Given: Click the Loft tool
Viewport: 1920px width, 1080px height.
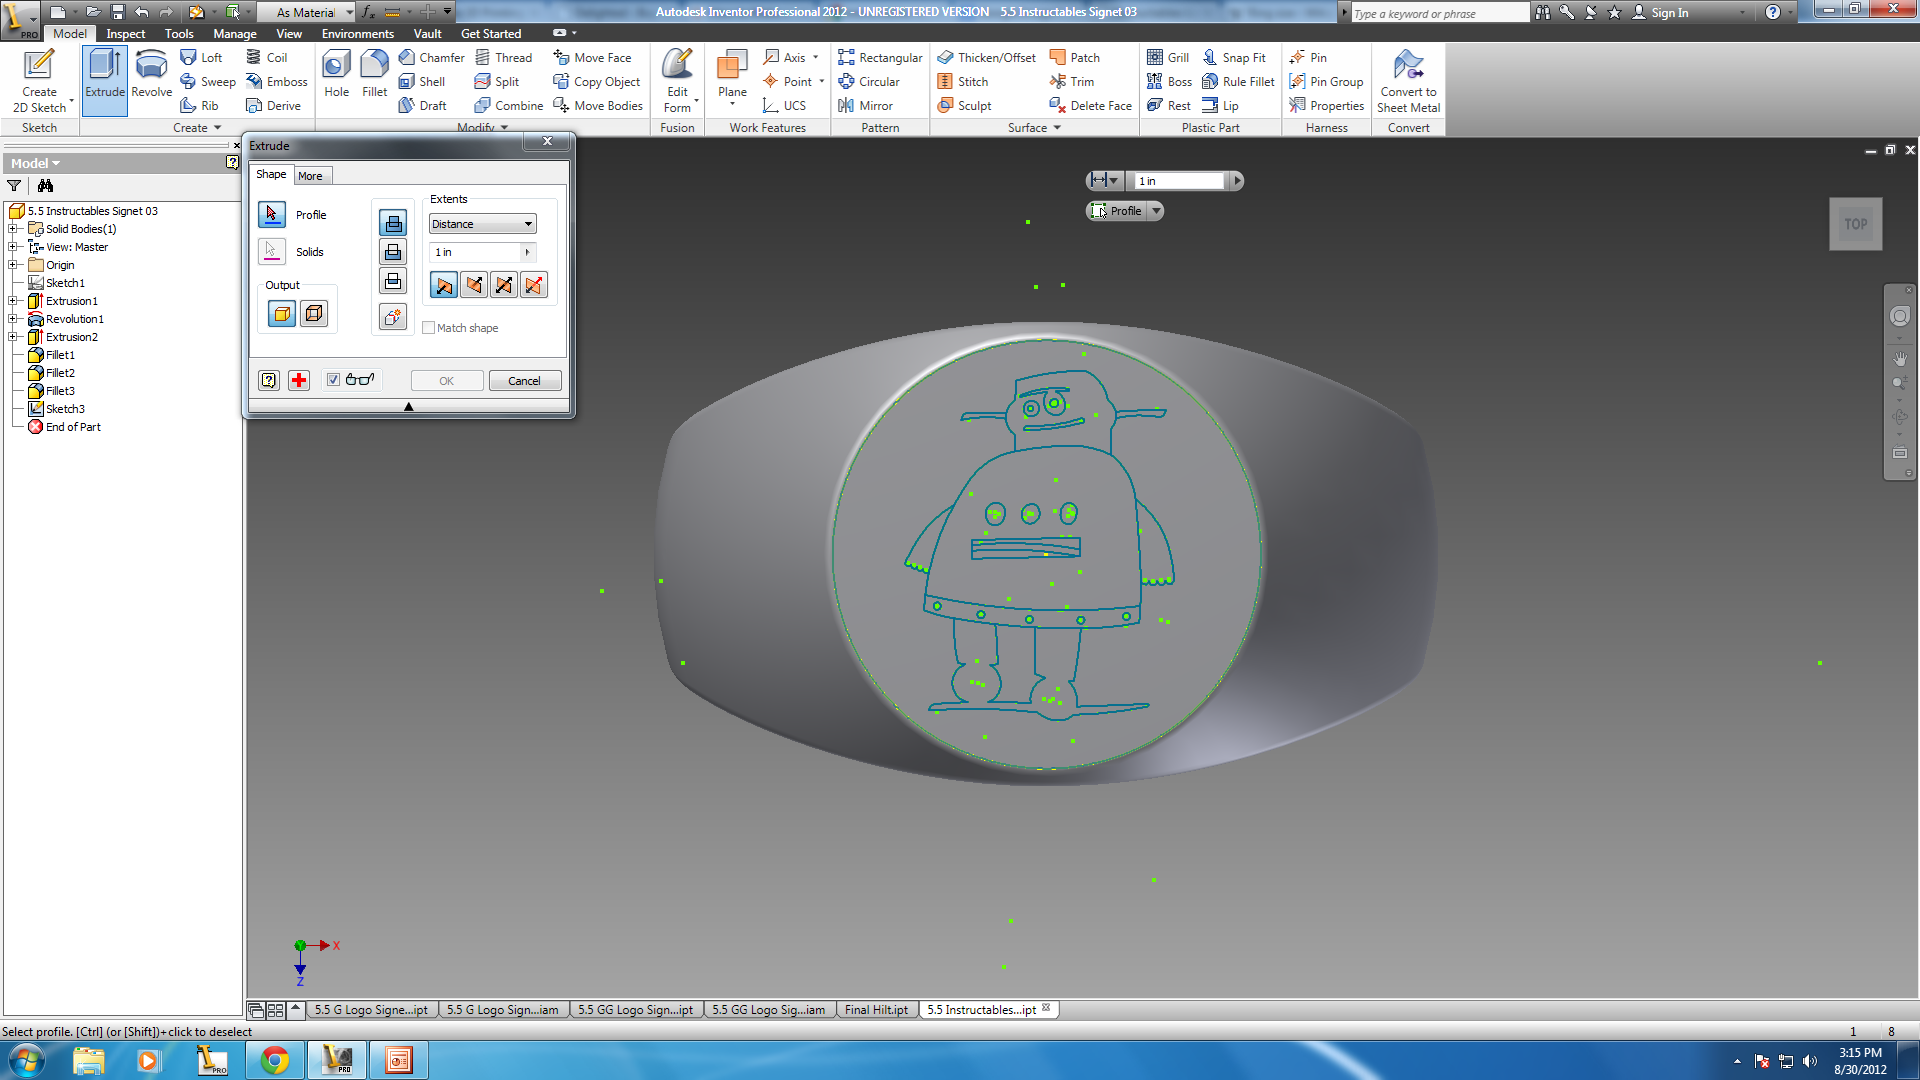Looking at the screenshot, I should point(201,57).
